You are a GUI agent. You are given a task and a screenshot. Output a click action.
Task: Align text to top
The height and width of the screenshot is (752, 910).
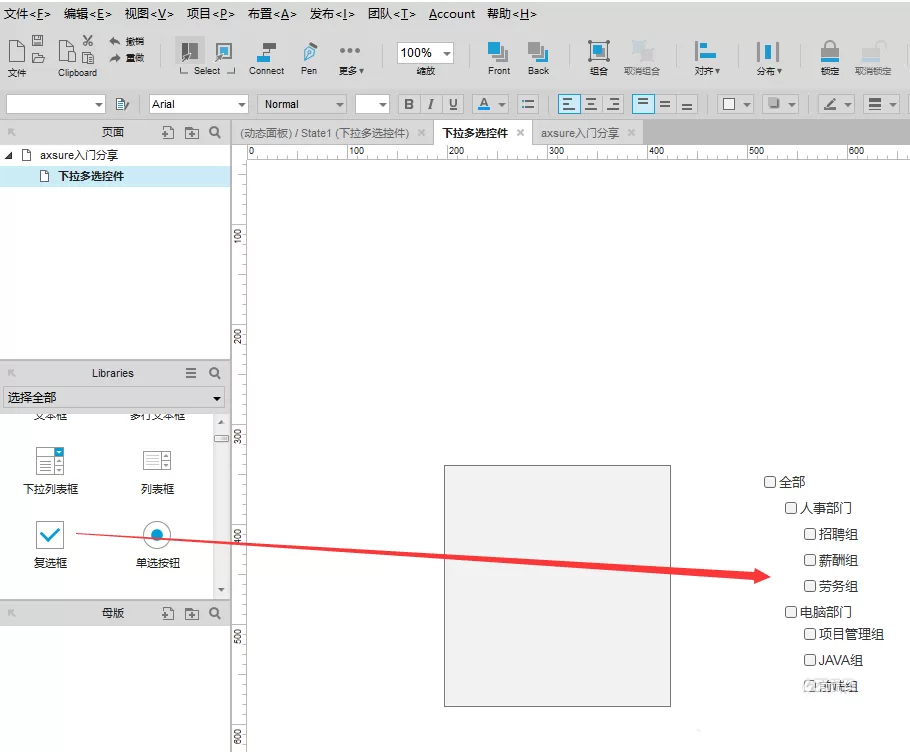(x=643, y=104)
